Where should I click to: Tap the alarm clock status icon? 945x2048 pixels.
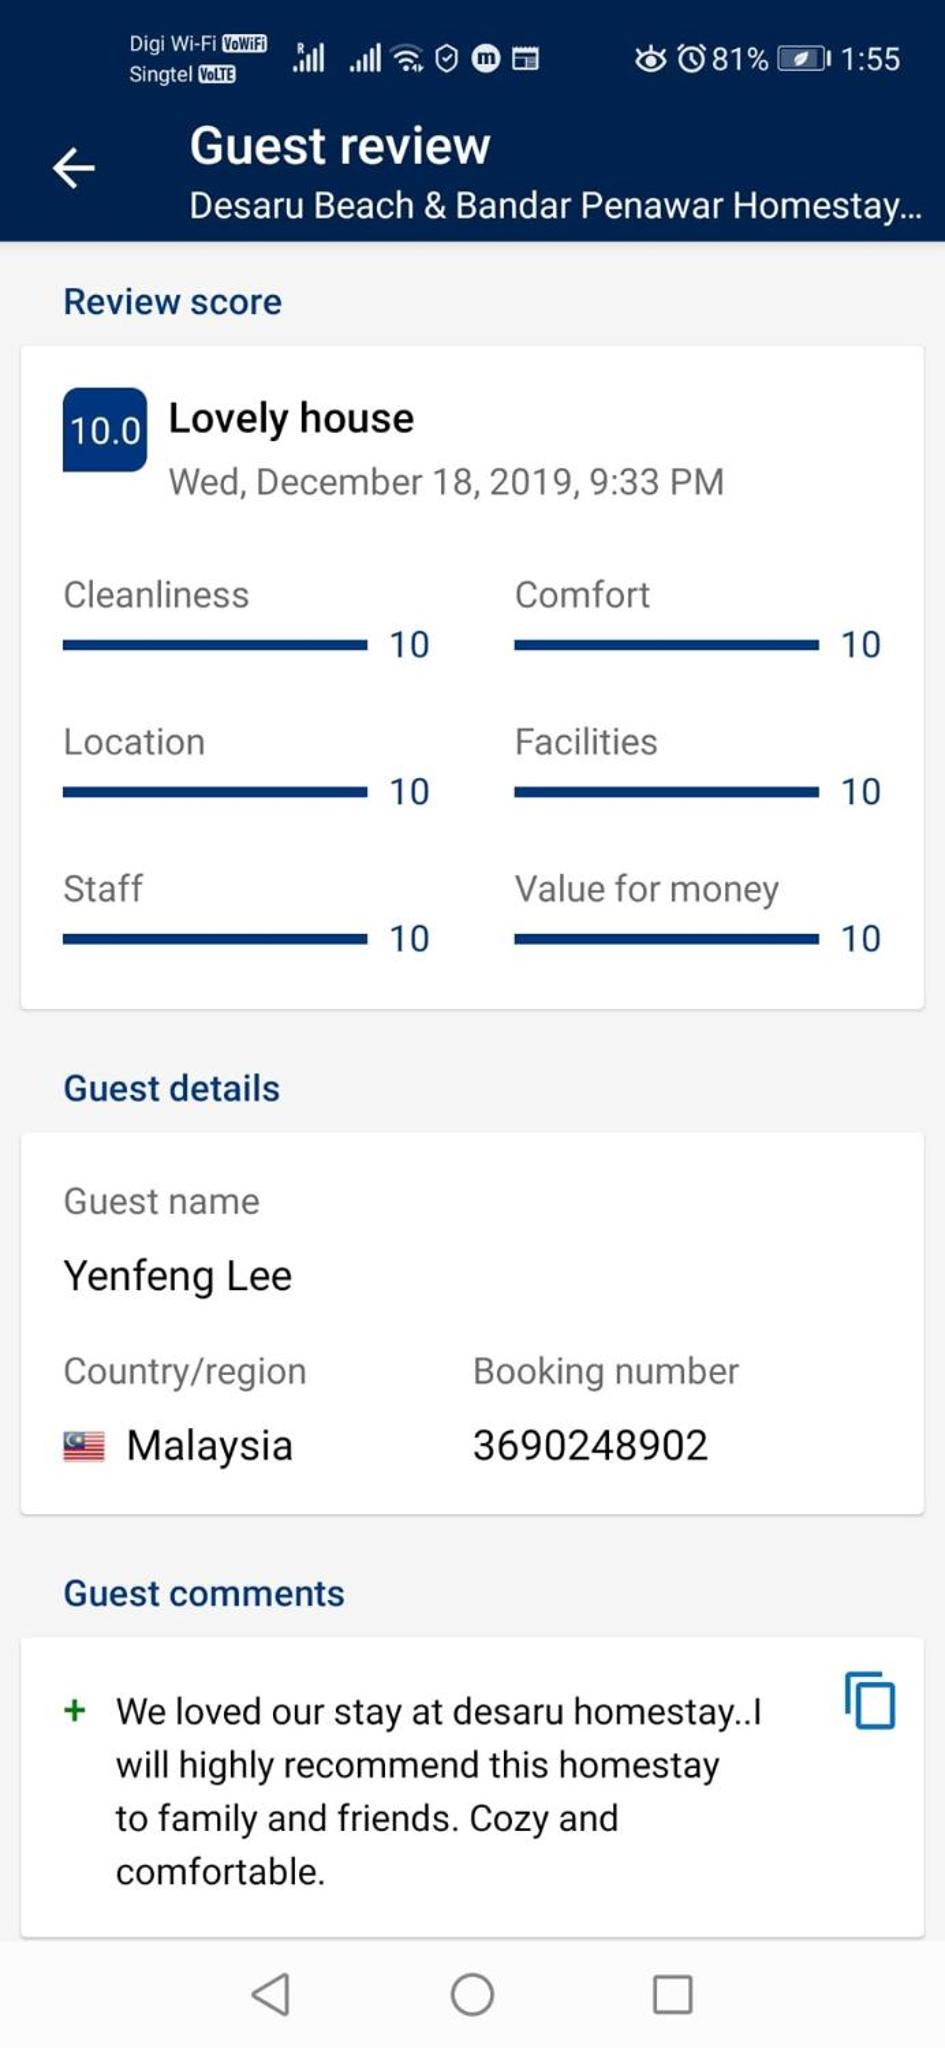tap(692, 59)
